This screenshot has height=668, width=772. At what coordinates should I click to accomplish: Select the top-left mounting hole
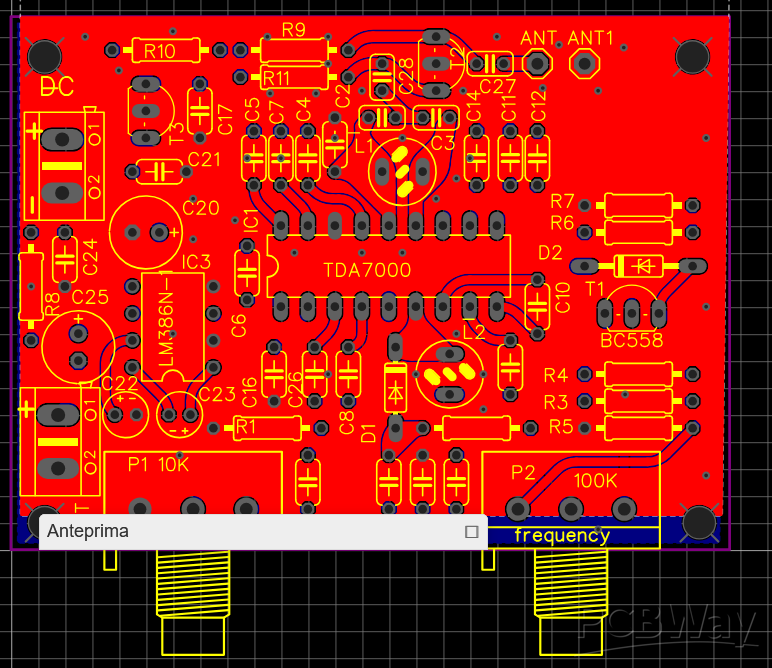click(x=44, y=56)
